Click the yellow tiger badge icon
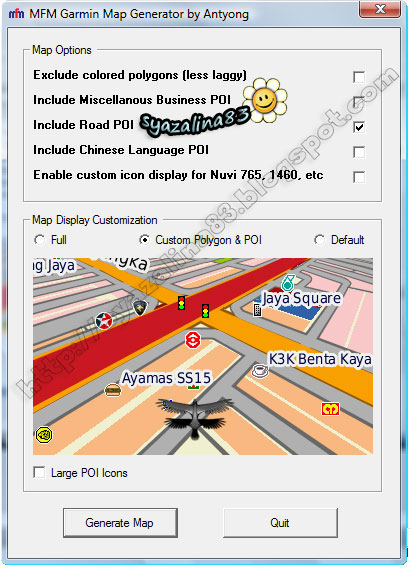Viewport: 411px width, 569px height. [44, 434]
